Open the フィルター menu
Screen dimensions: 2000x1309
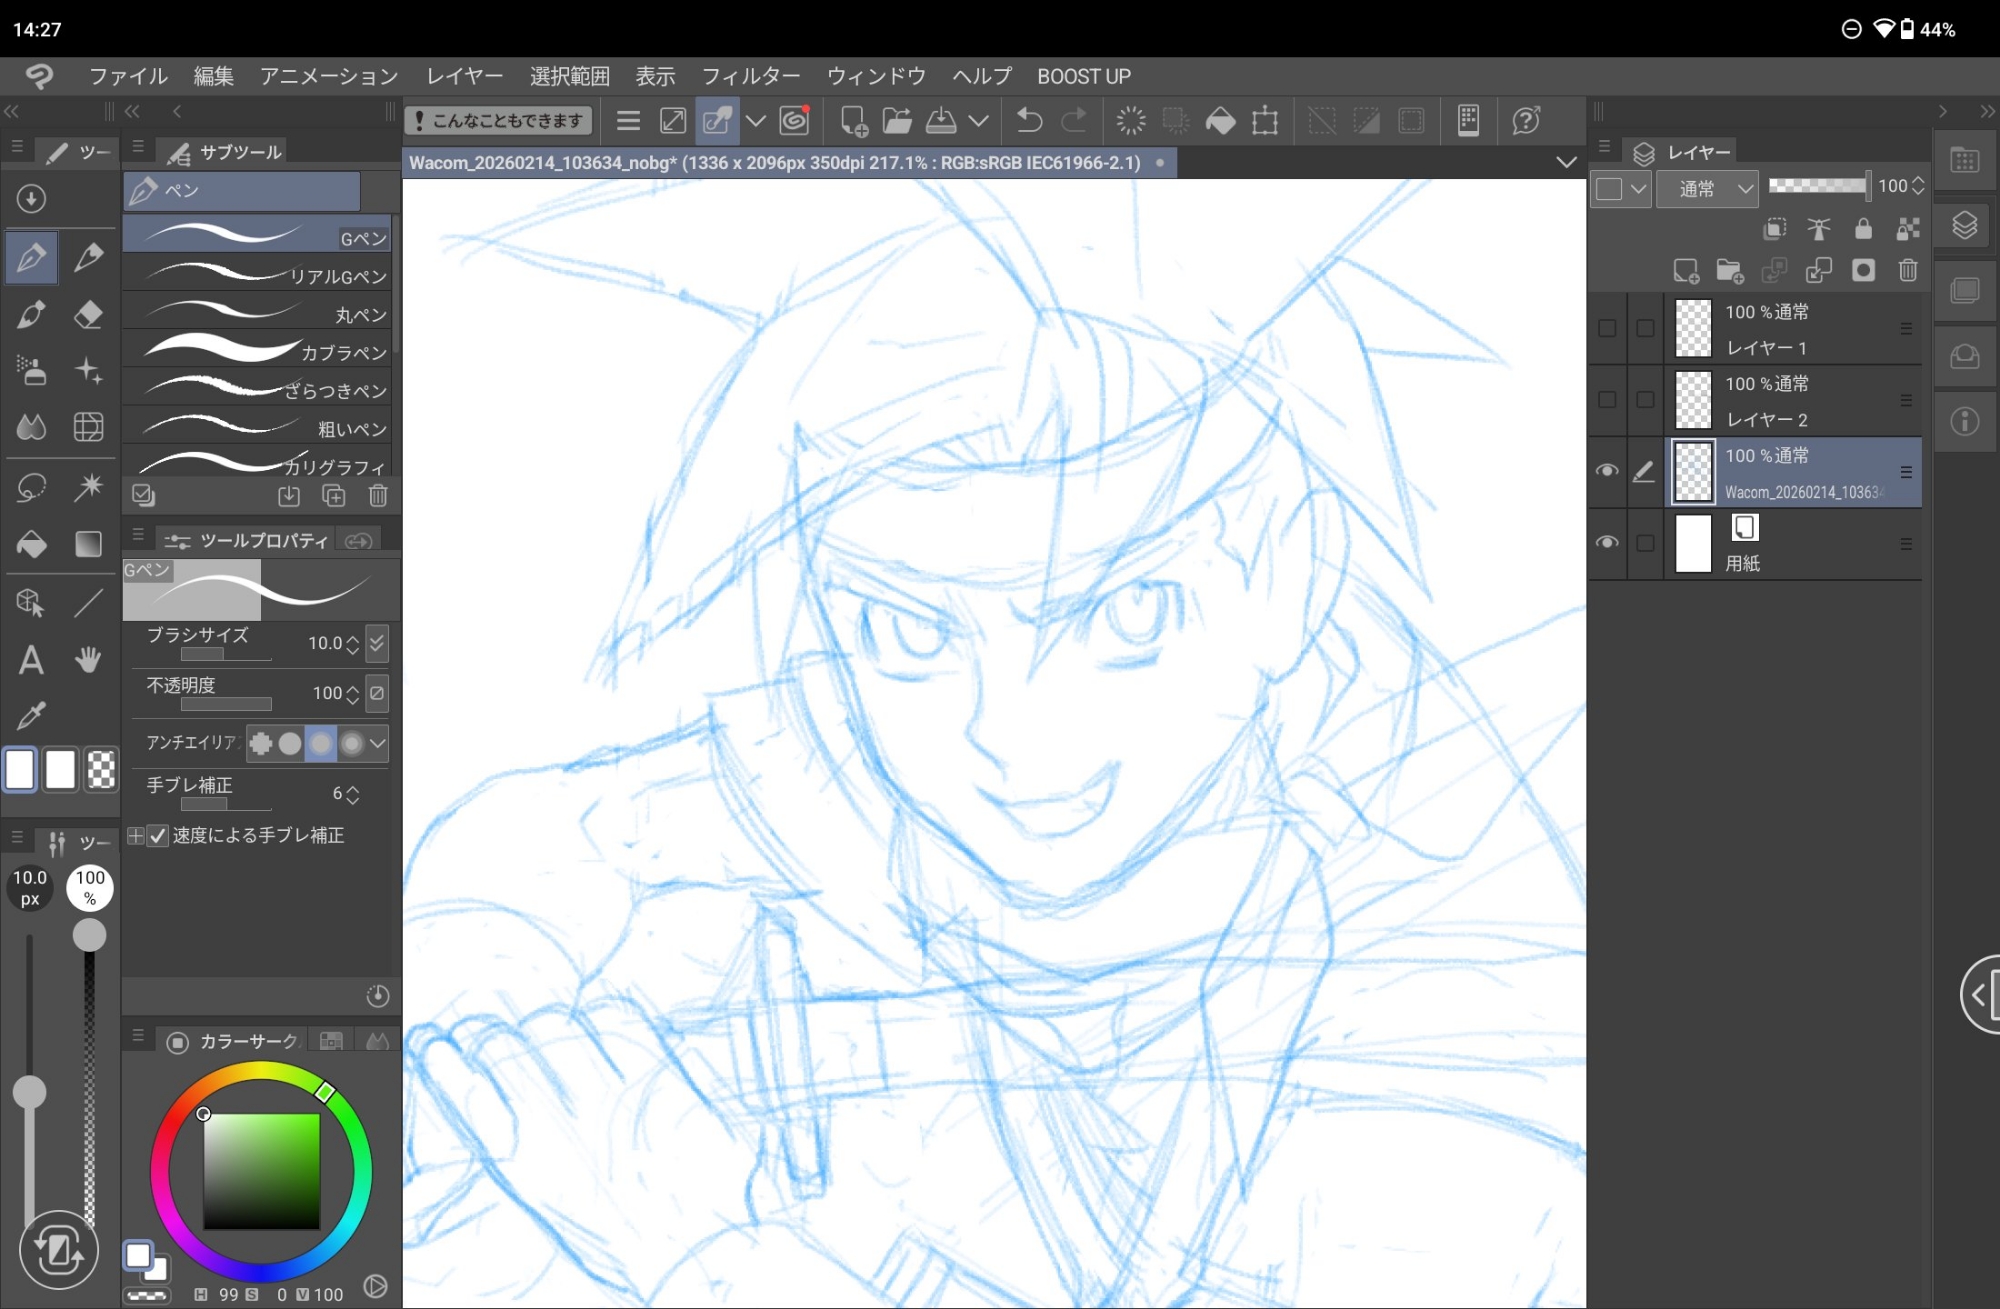(x=750, y=76)
